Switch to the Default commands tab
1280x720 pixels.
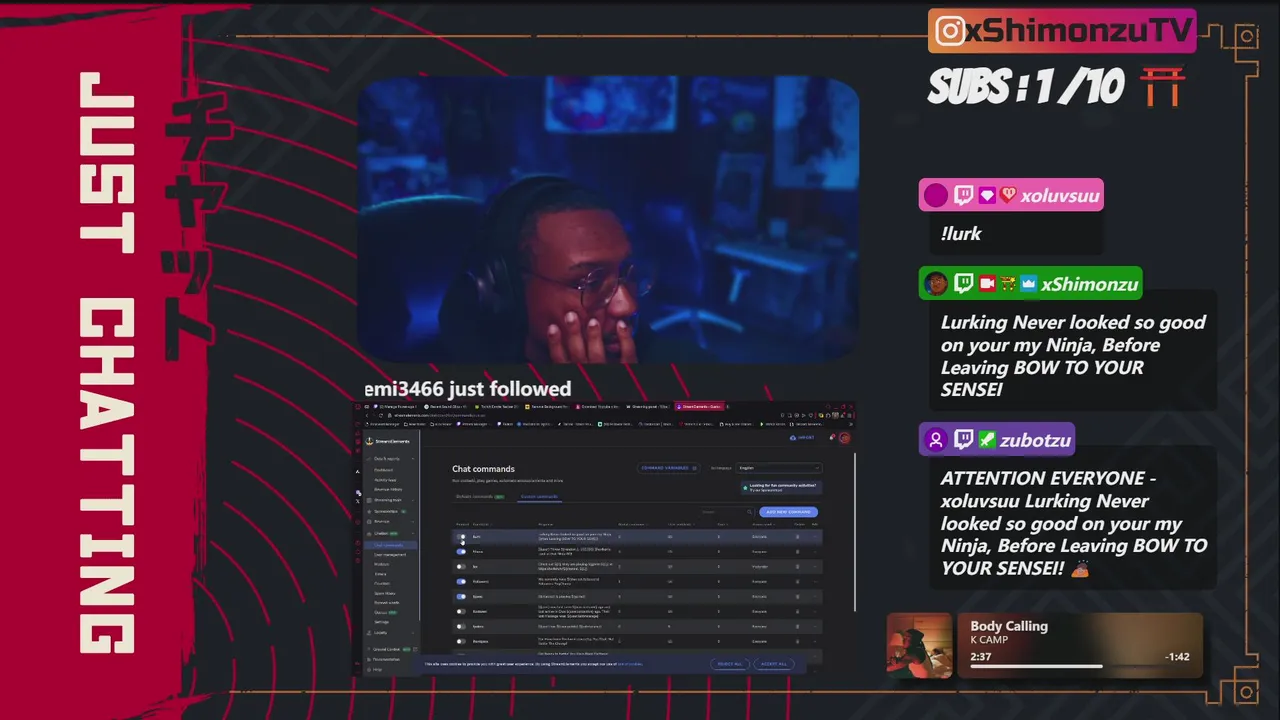click(x=480, y=496)
